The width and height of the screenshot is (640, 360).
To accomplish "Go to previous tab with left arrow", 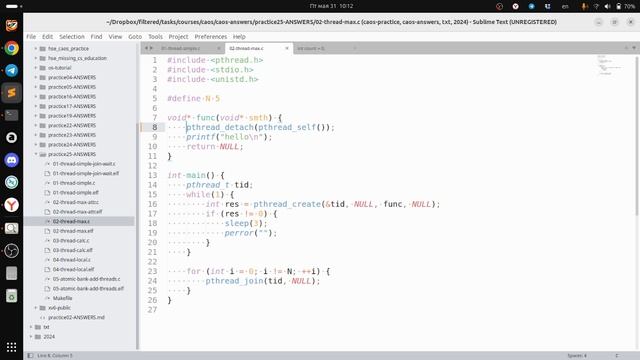I will [x=146, y=48].
